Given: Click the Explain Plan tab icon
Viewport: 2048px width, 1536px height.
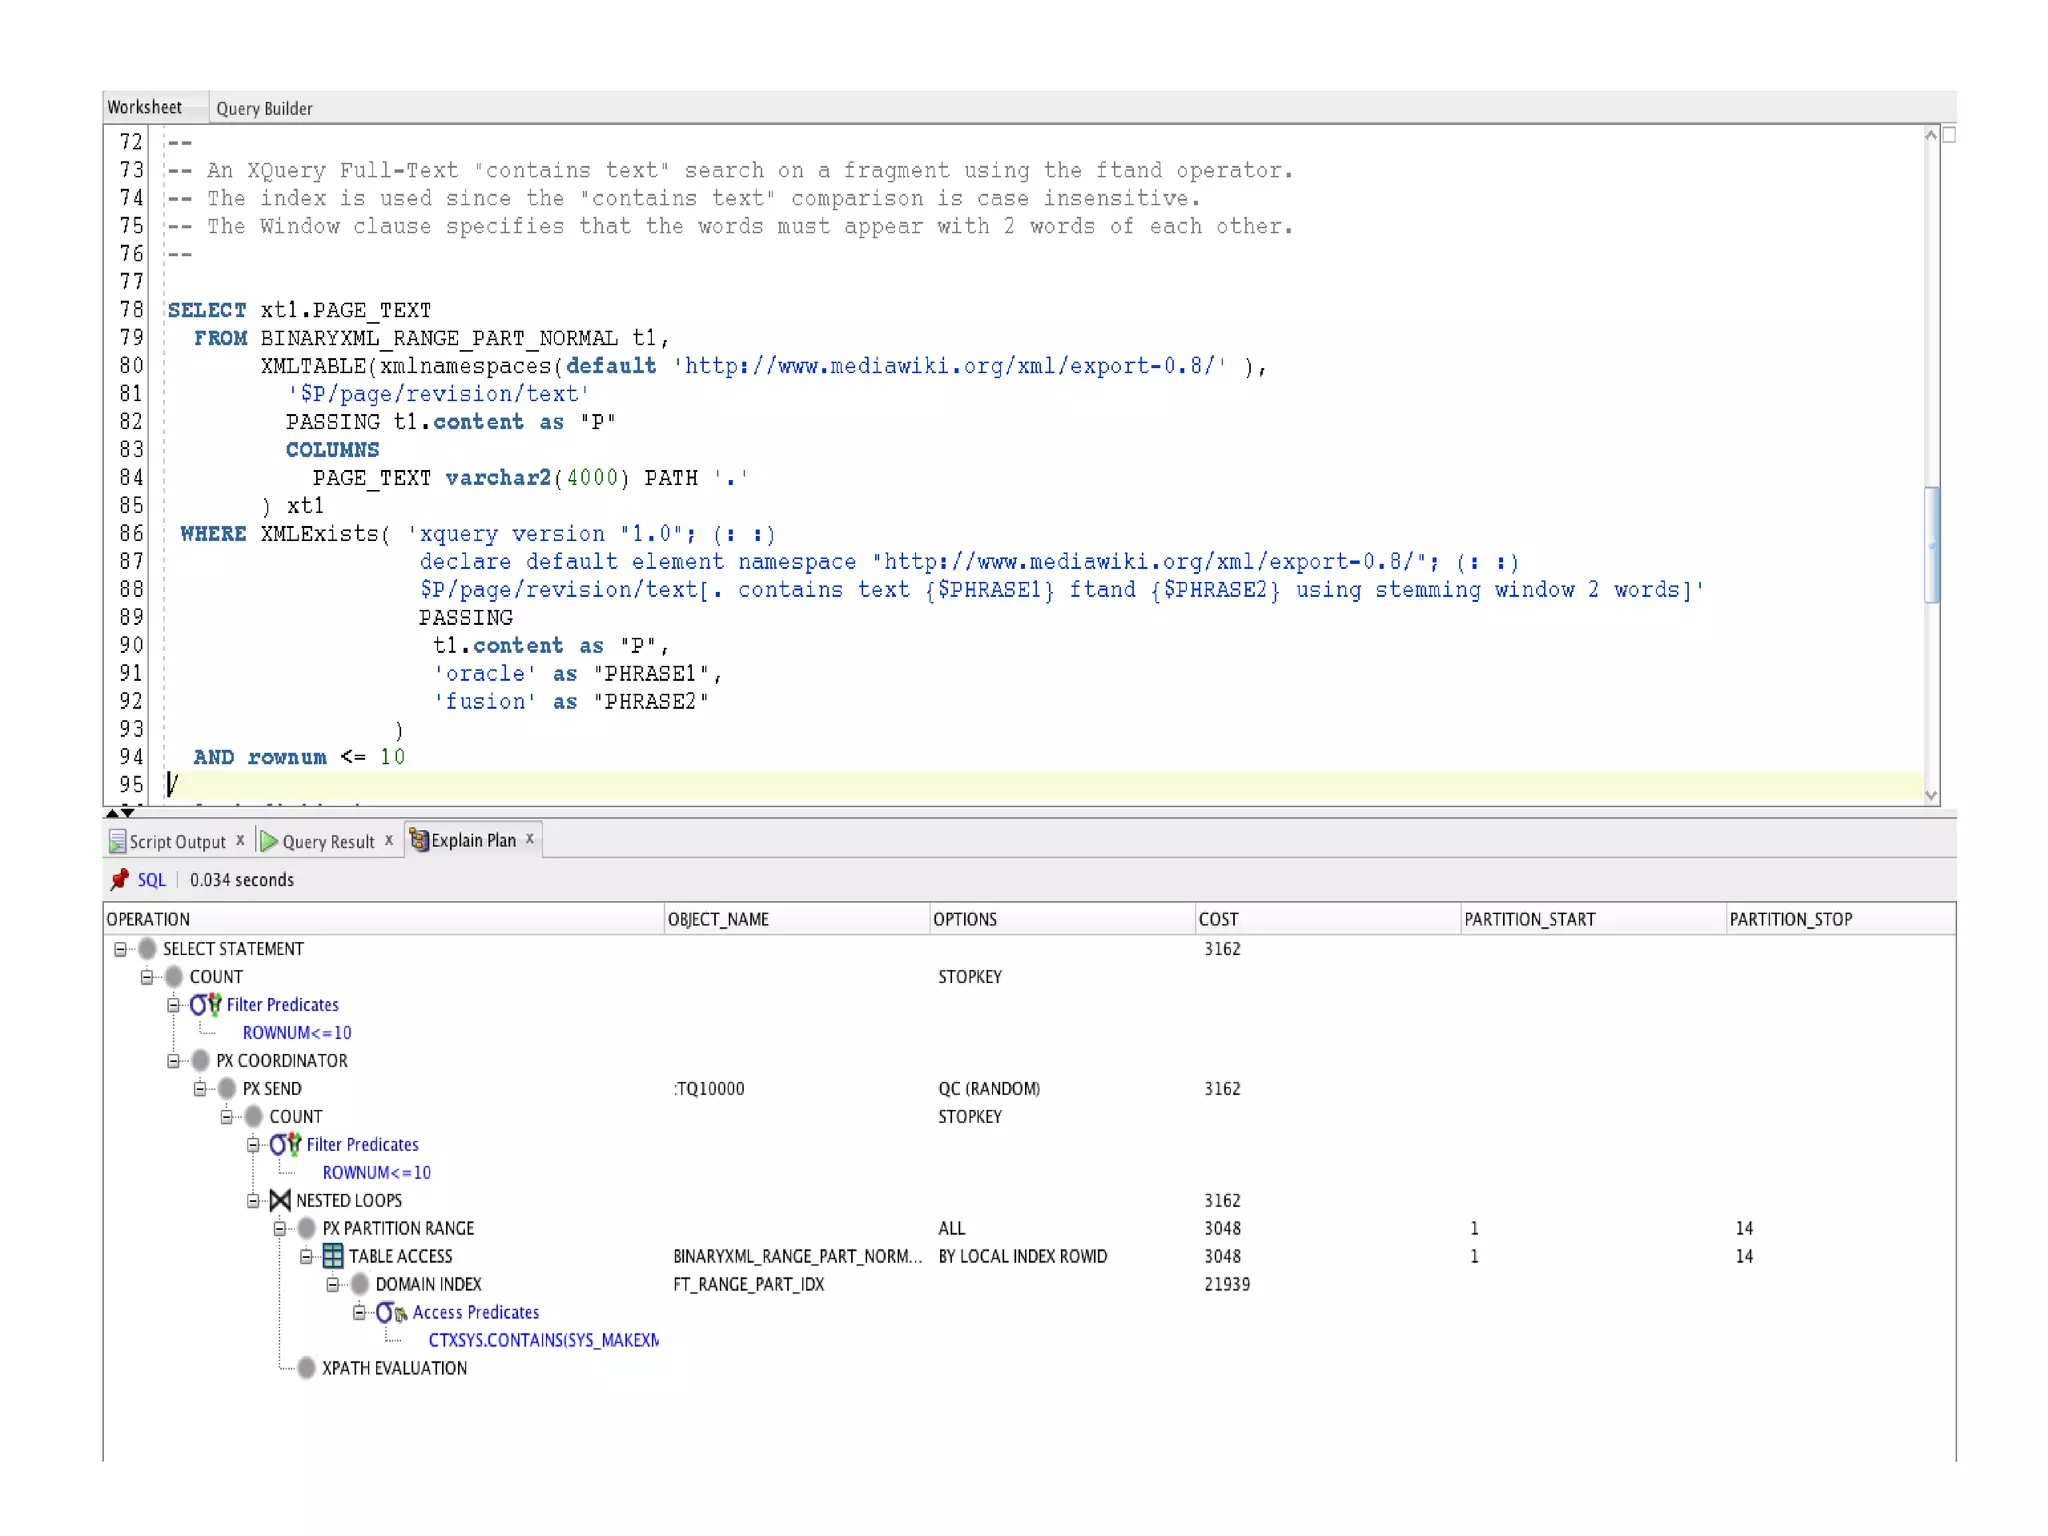Looking at the screenshot, I should pos(419,841).
